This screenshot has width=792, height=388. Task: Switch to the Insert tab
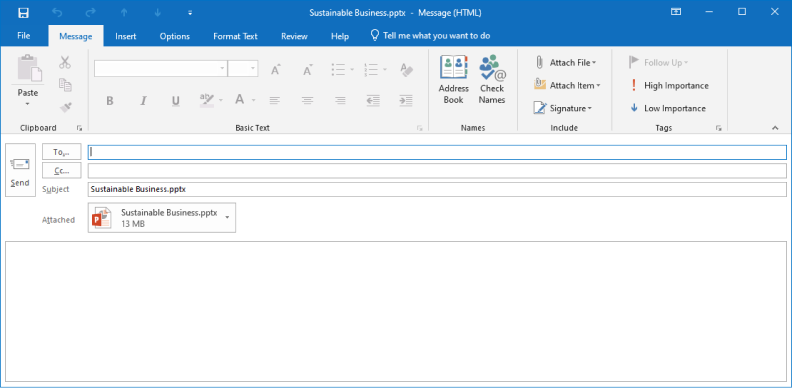(126, 36)
